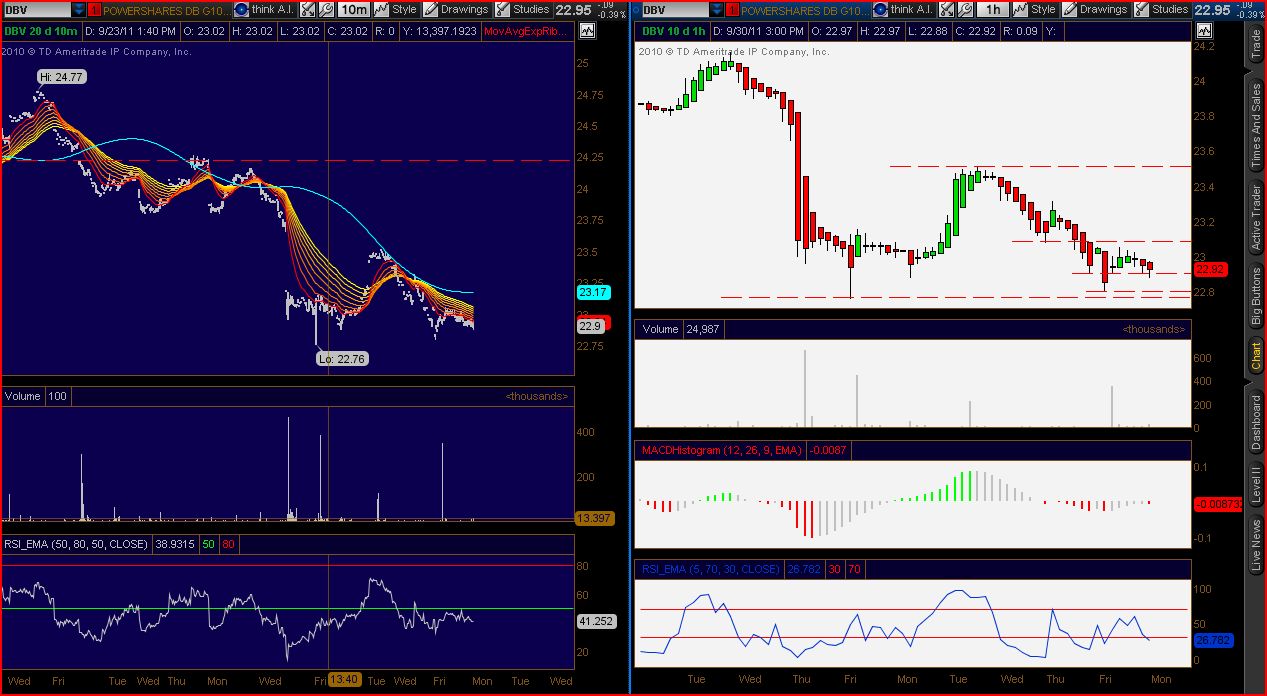Click the Volume label on the 10m chart
This screenshot has width=1267, height=696.
(22, 396)
